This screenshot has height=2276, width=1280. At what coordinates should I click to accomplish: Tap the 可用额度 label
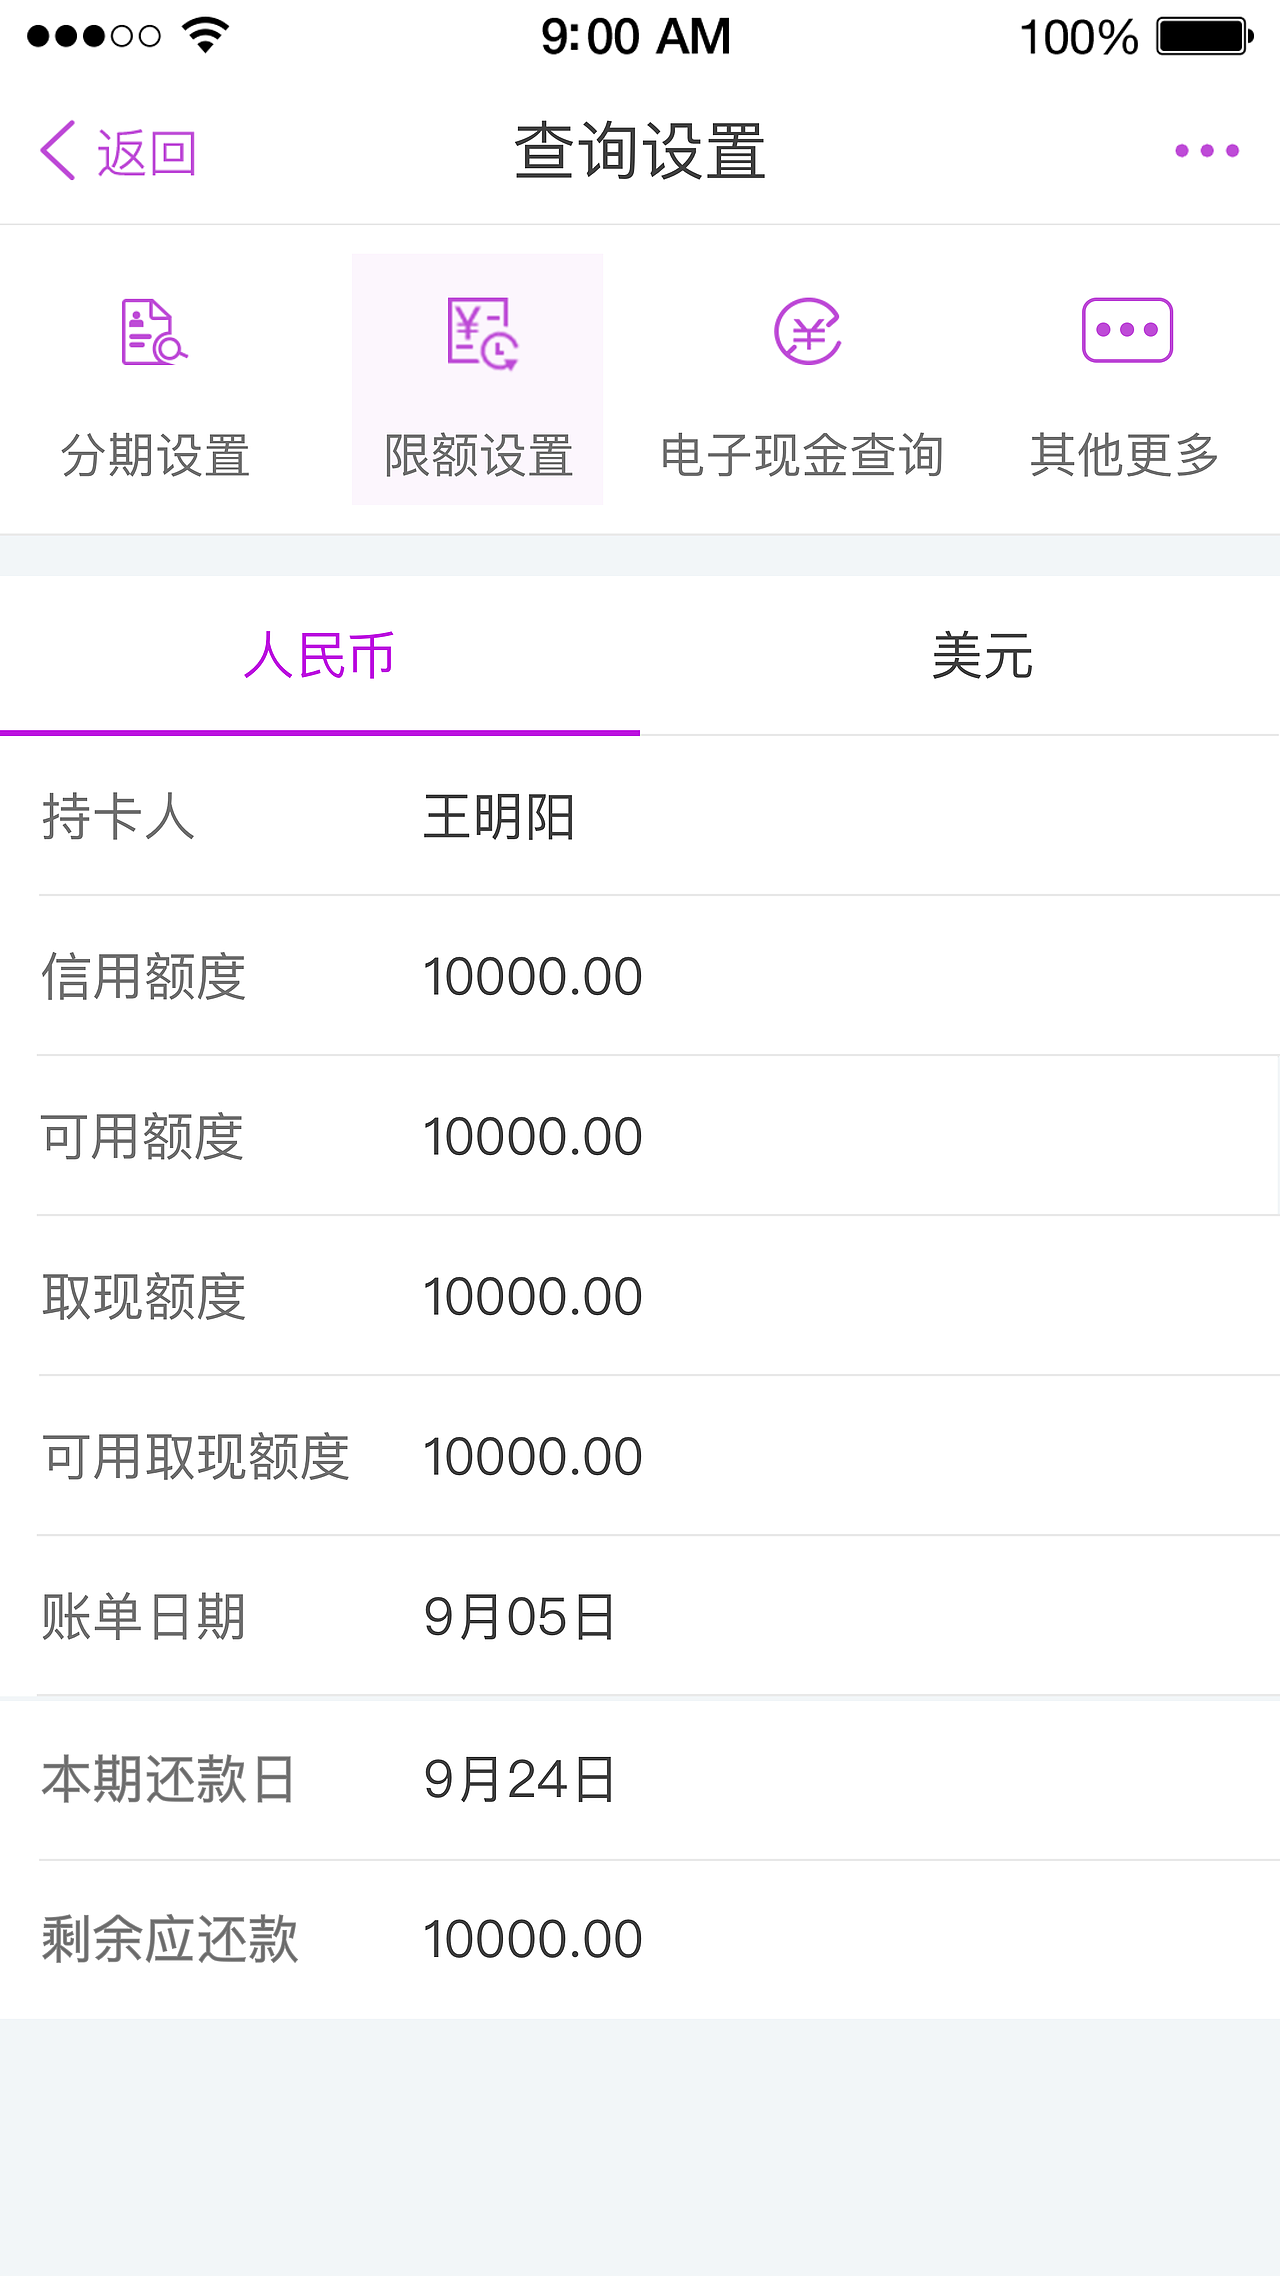(142, 1137)
